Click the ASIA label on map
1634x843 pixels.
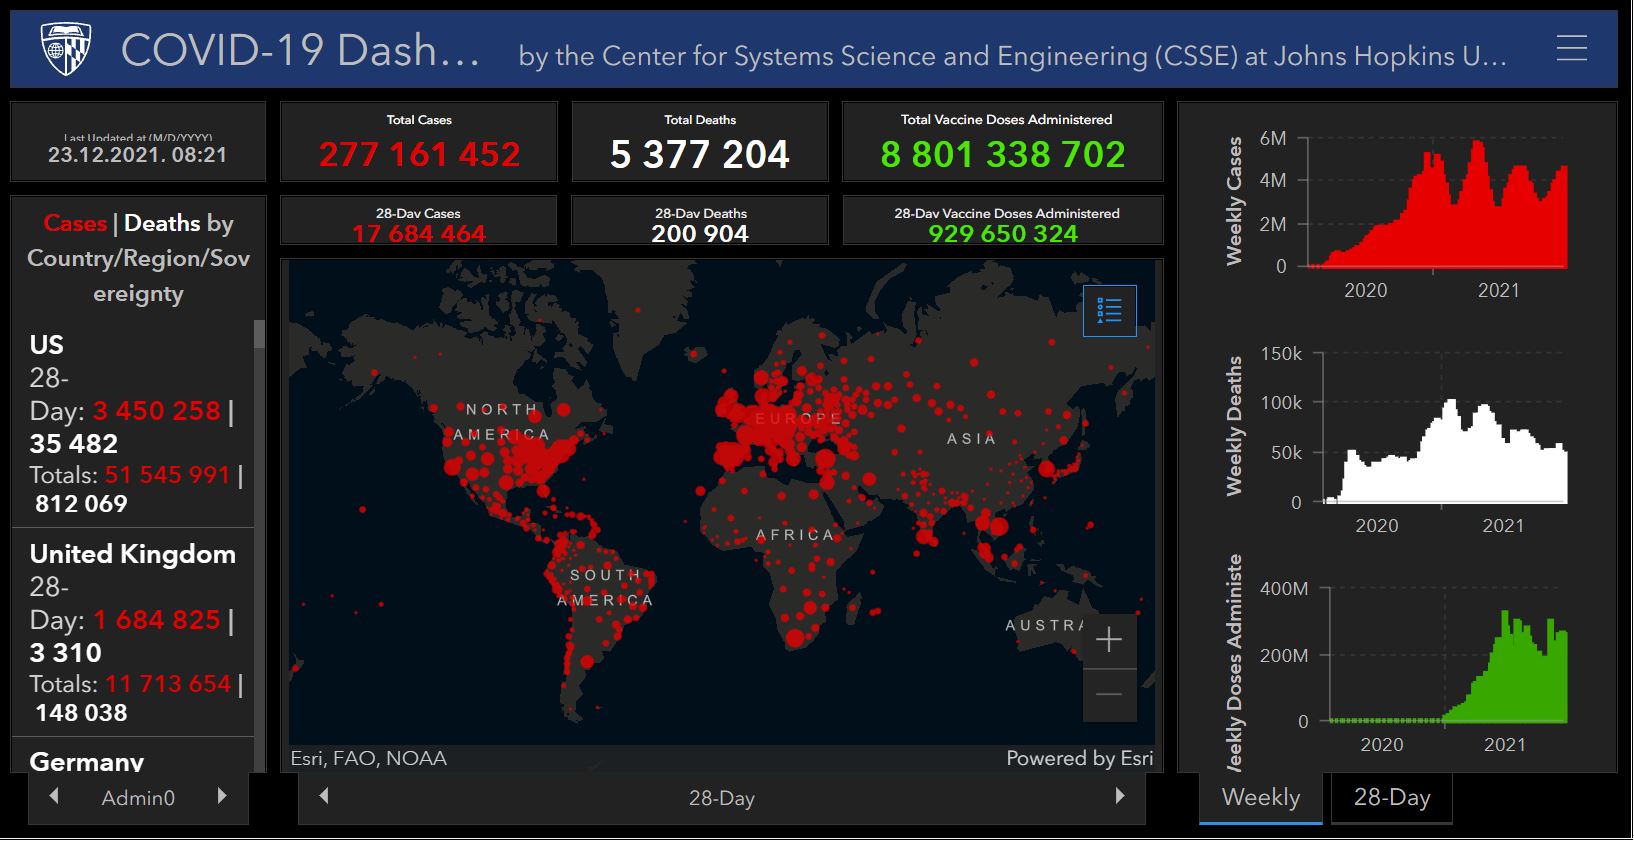pyautogui.click(x=971, y=439)
